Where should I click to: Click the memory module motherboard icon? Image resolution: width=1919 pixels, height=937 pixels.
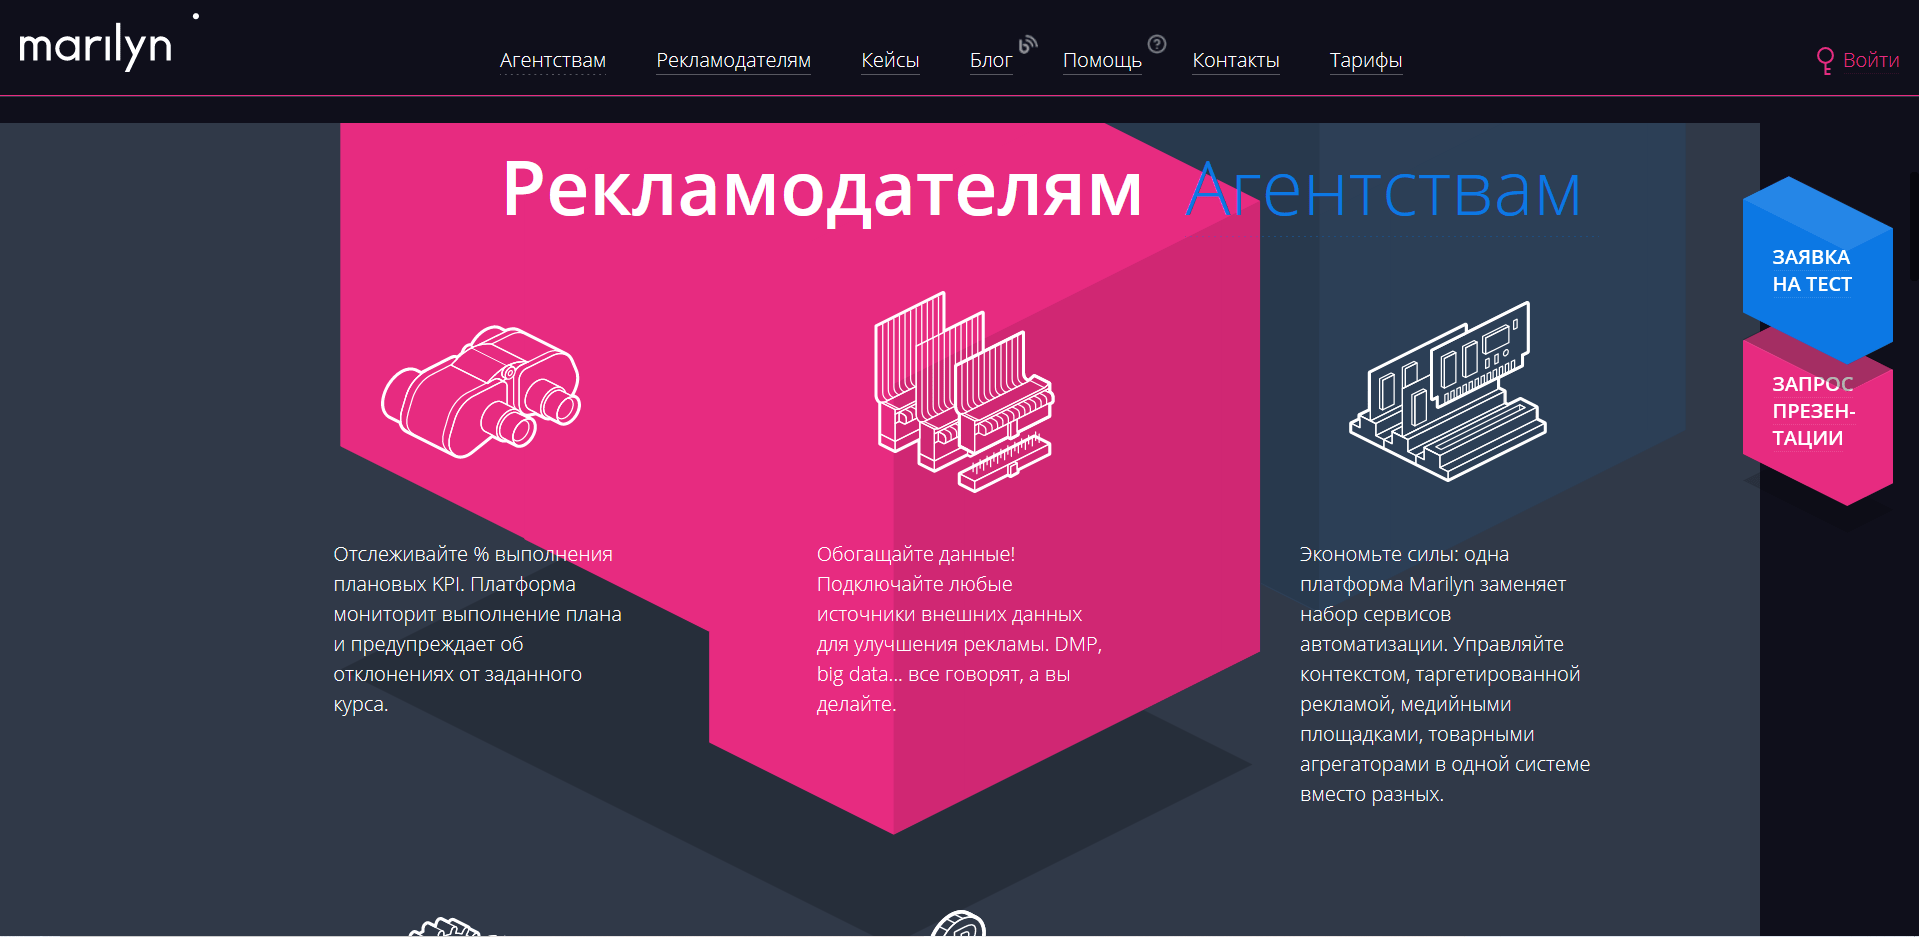tap(1447, 392)
